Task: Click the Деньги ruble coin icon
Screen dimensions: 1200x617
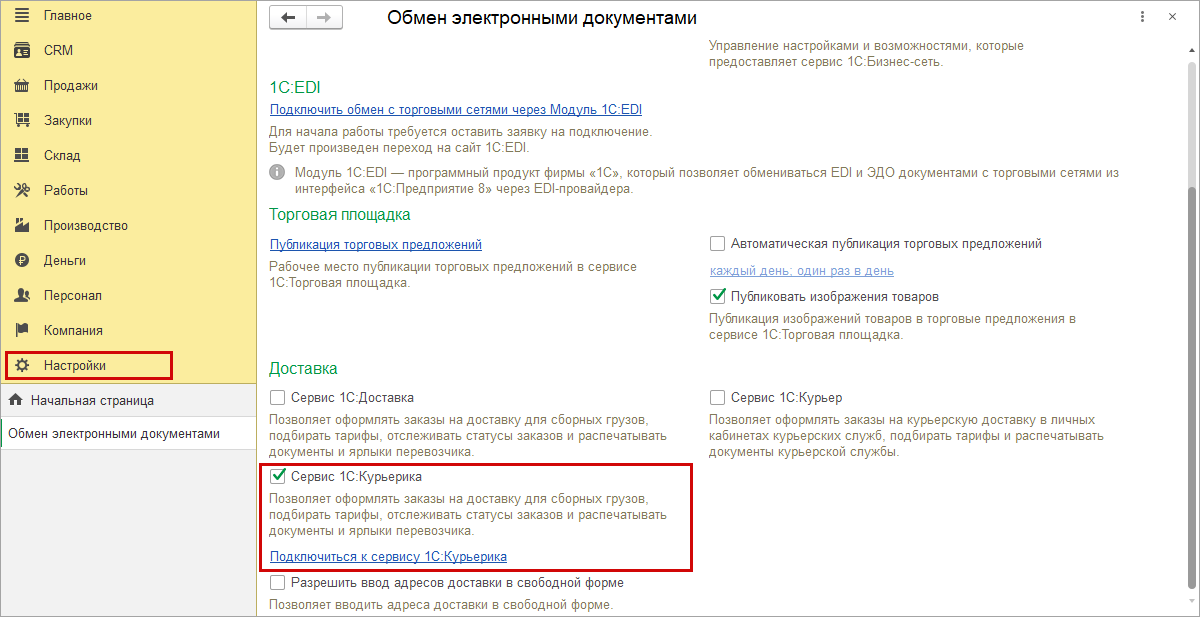Action: (22, 260)
